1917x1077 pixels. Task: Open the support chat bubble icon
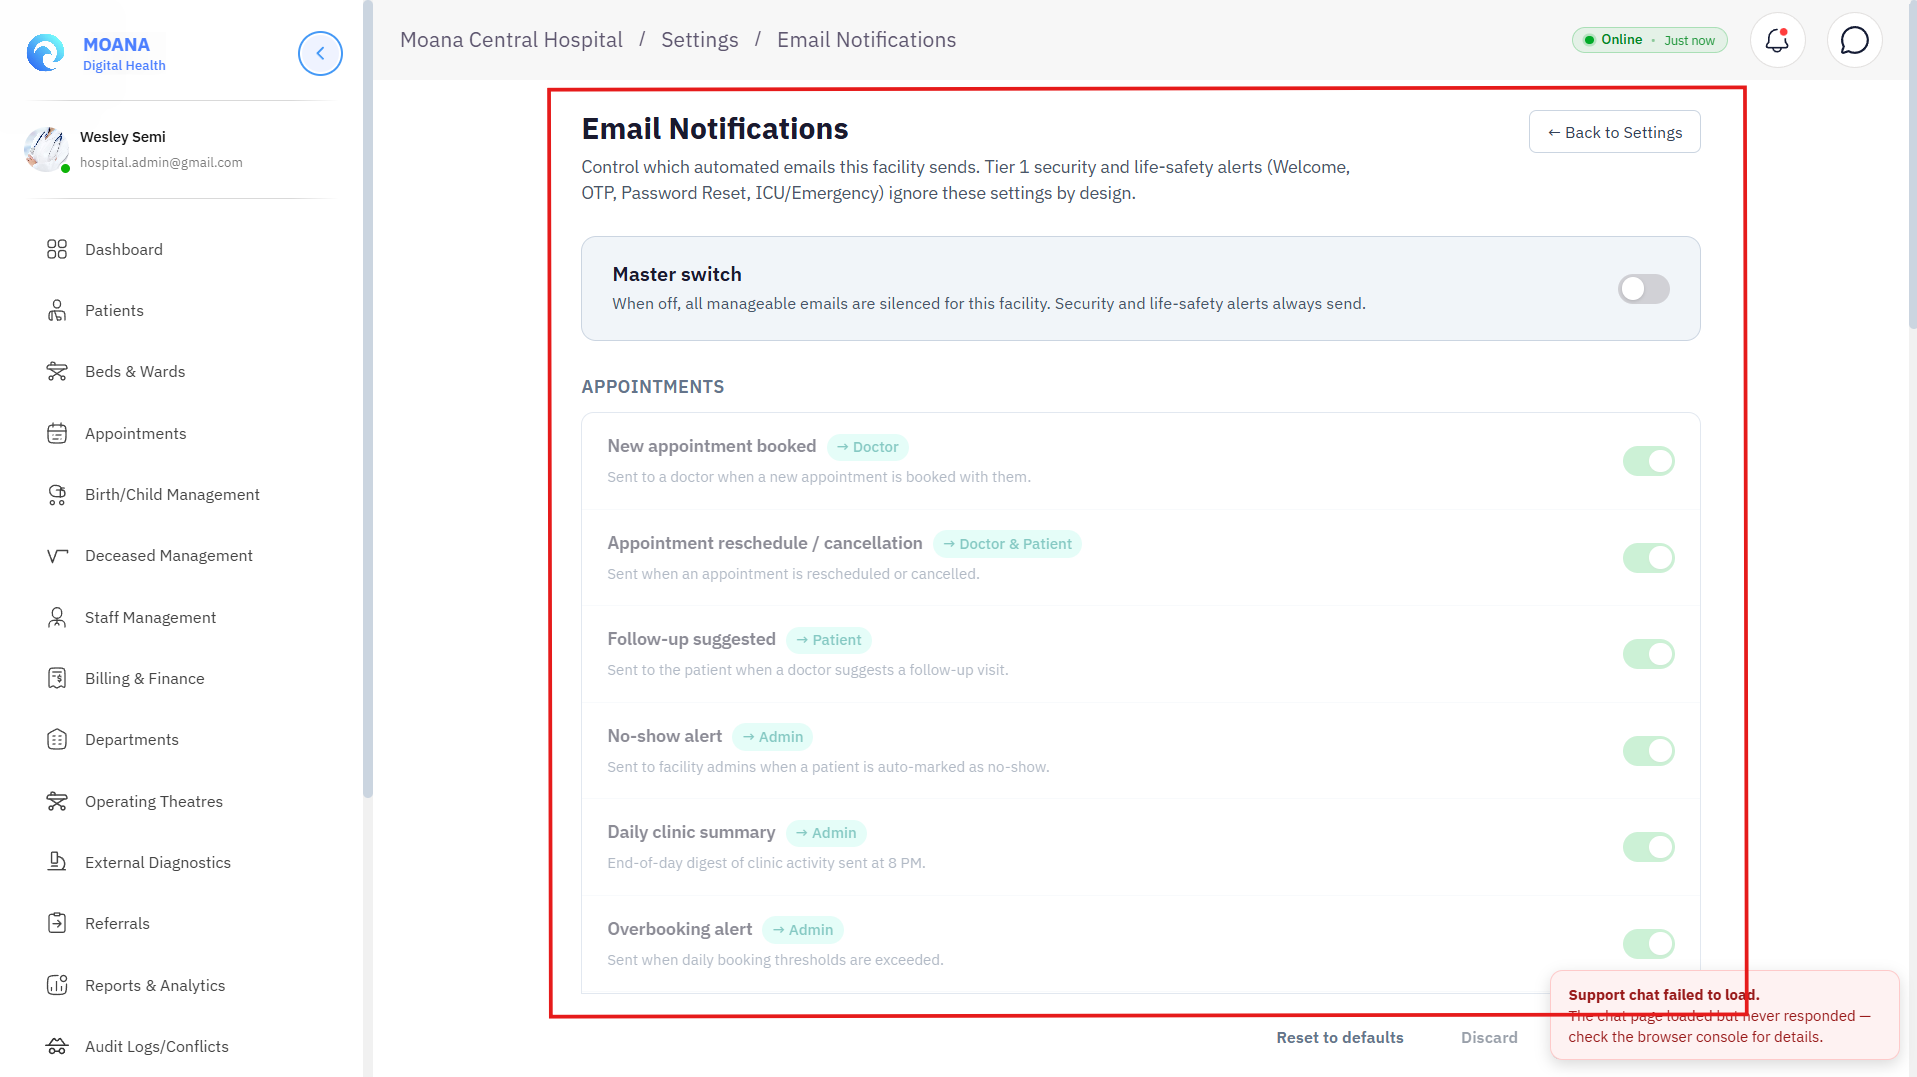pyautogui.click(x=1854, y=40)
